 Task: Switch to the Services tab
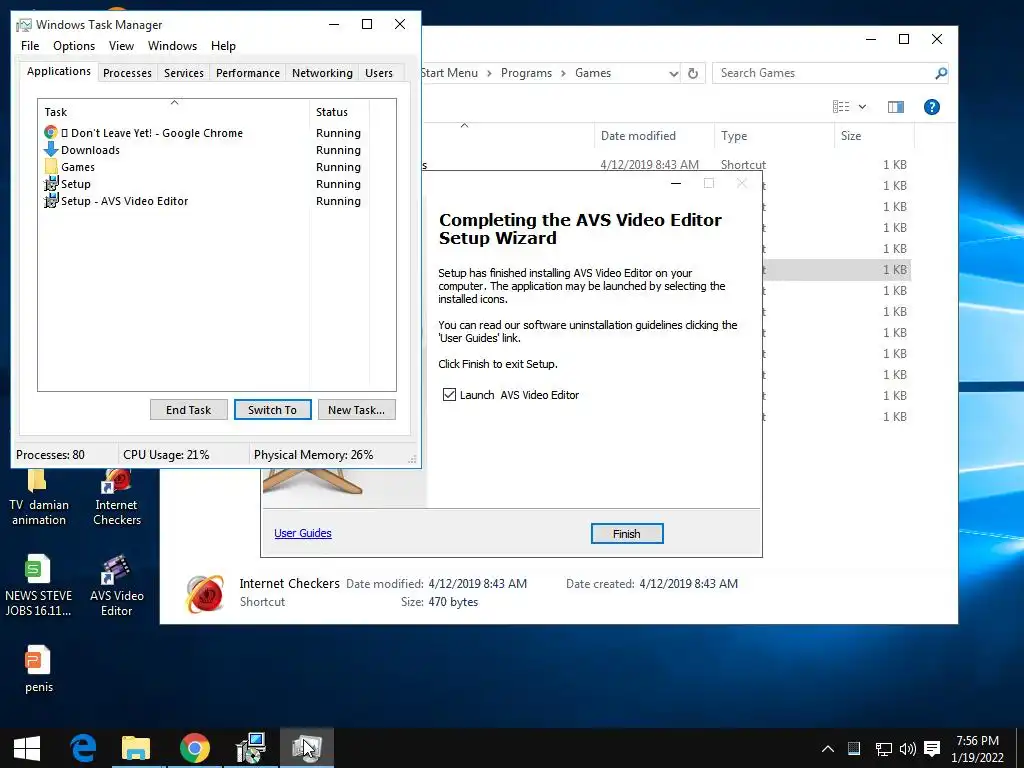(x=184, y=72)
